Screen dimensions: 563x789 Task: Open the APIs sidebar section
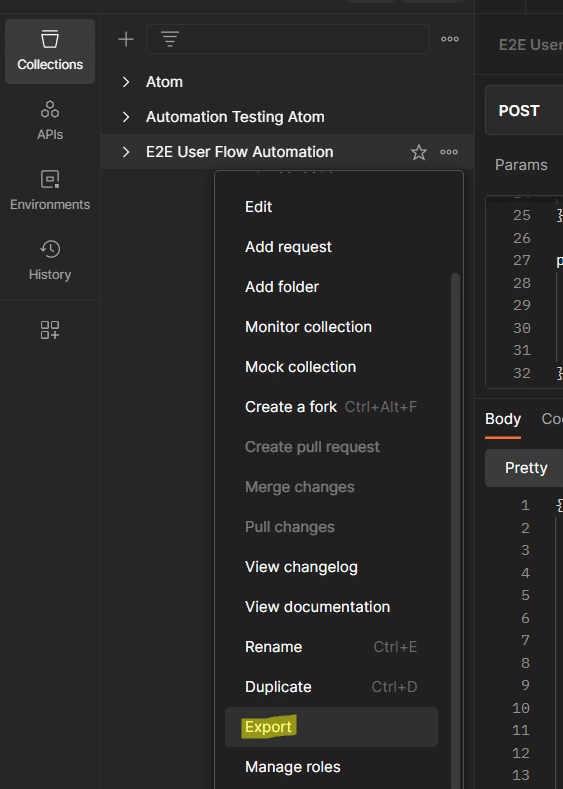50,121
